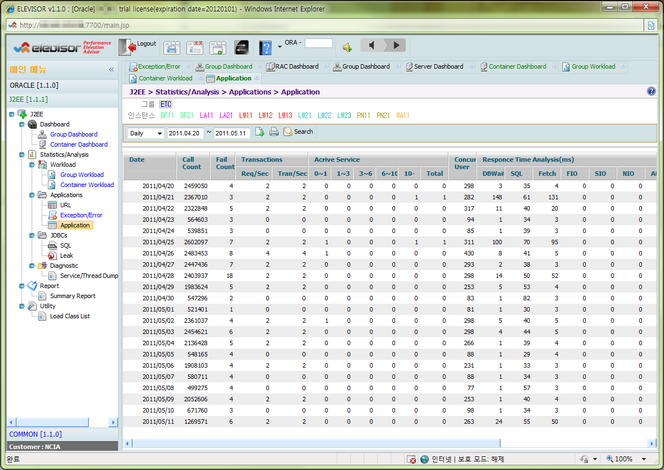Collapse the Diagnostic tree node

pos(32,266)
